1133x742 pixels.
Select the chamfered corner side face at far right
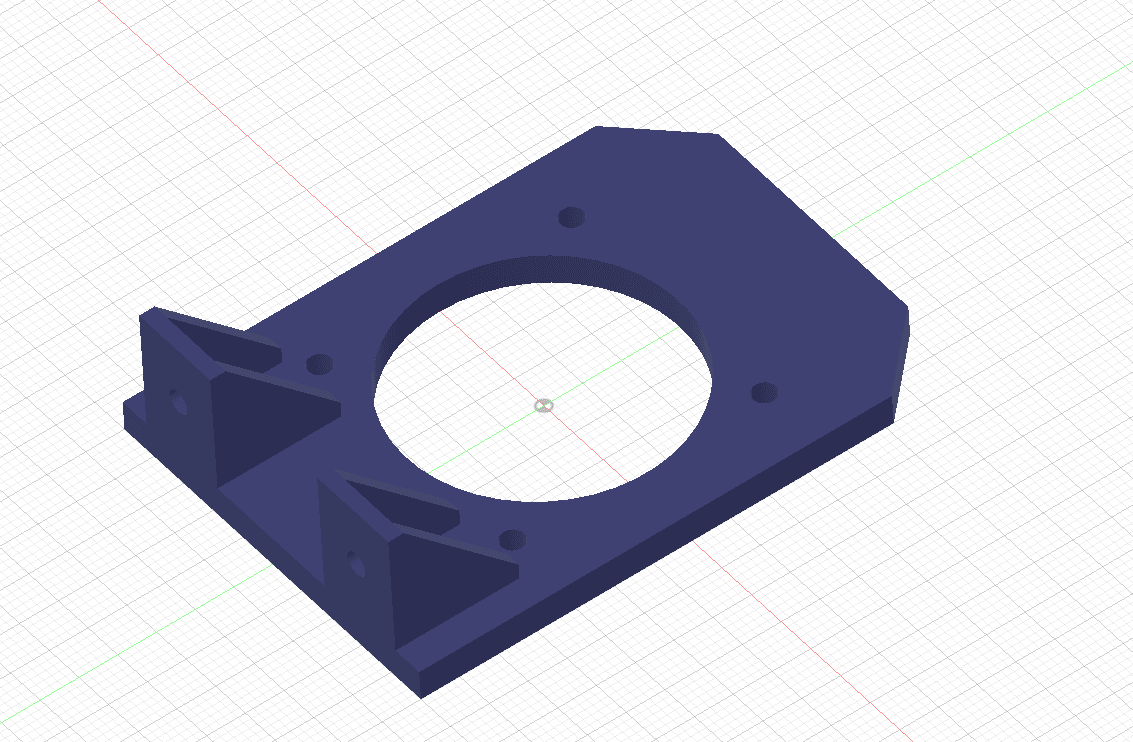coord(900,365)
